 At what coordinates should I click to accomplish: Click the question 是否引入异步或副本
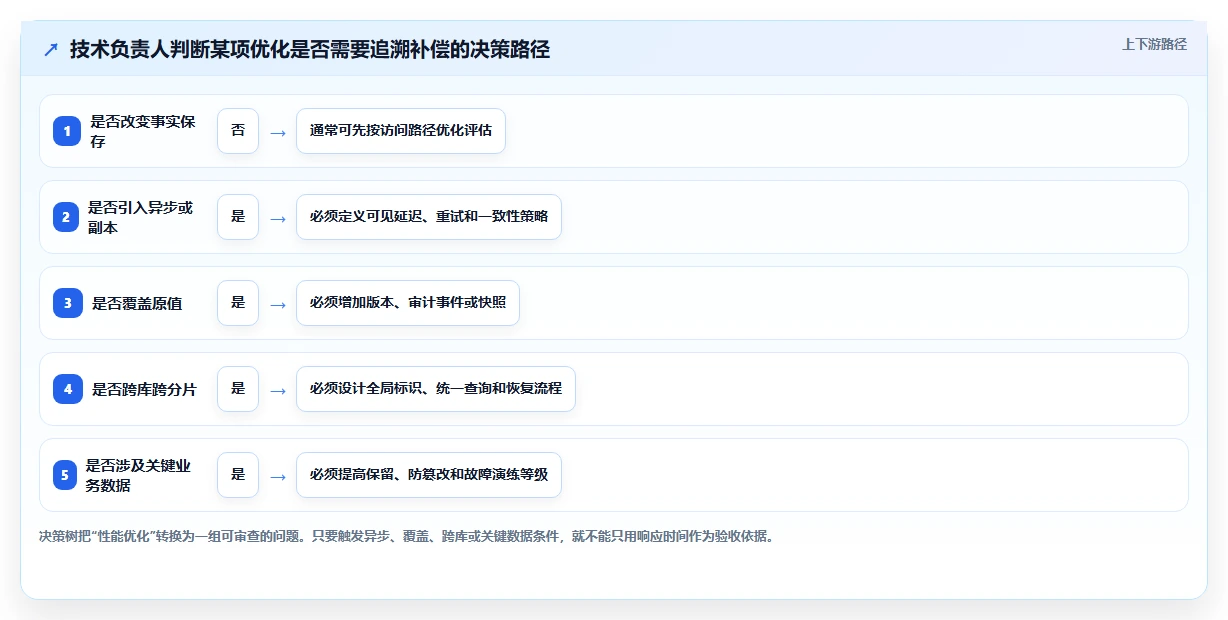point(141,217)
